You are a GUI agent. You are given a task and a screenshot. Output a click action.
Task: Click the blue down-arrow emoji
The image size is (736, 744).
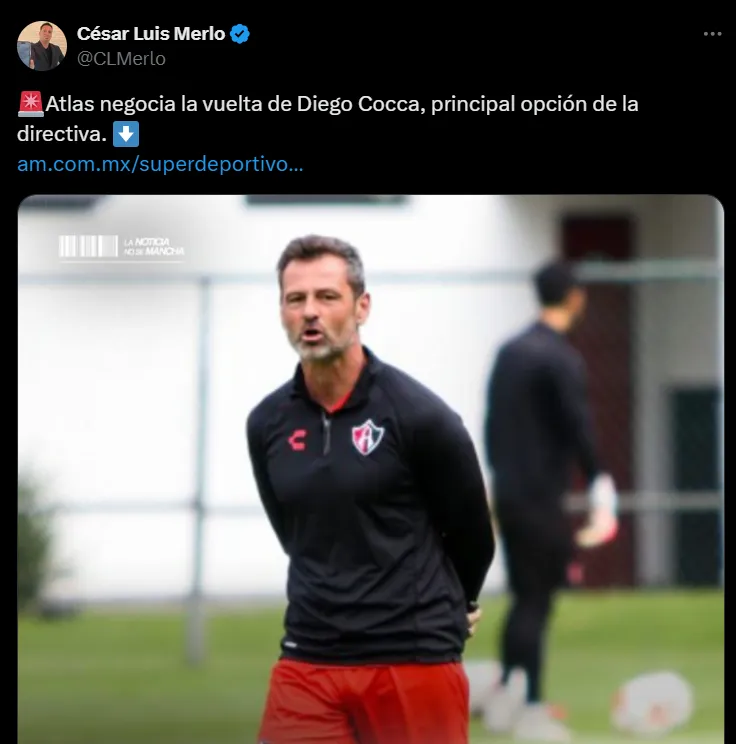(x=126, y=134)
